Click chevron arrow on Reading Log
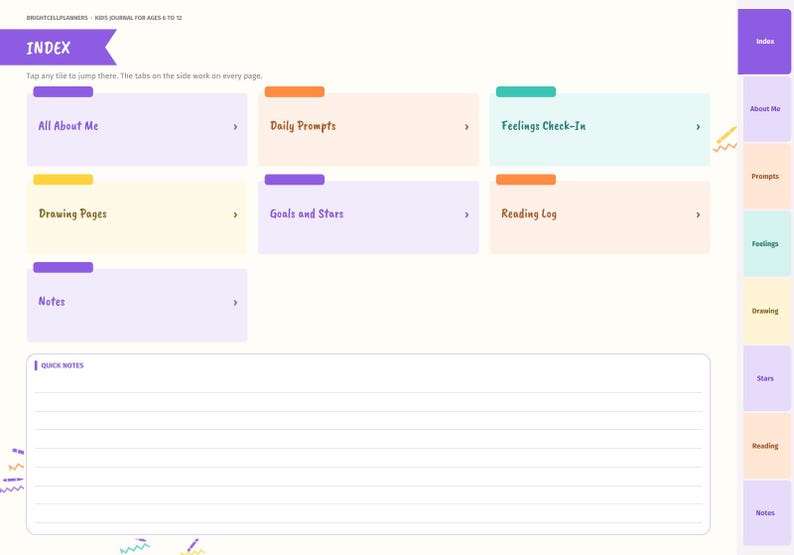 coord(698,215)
